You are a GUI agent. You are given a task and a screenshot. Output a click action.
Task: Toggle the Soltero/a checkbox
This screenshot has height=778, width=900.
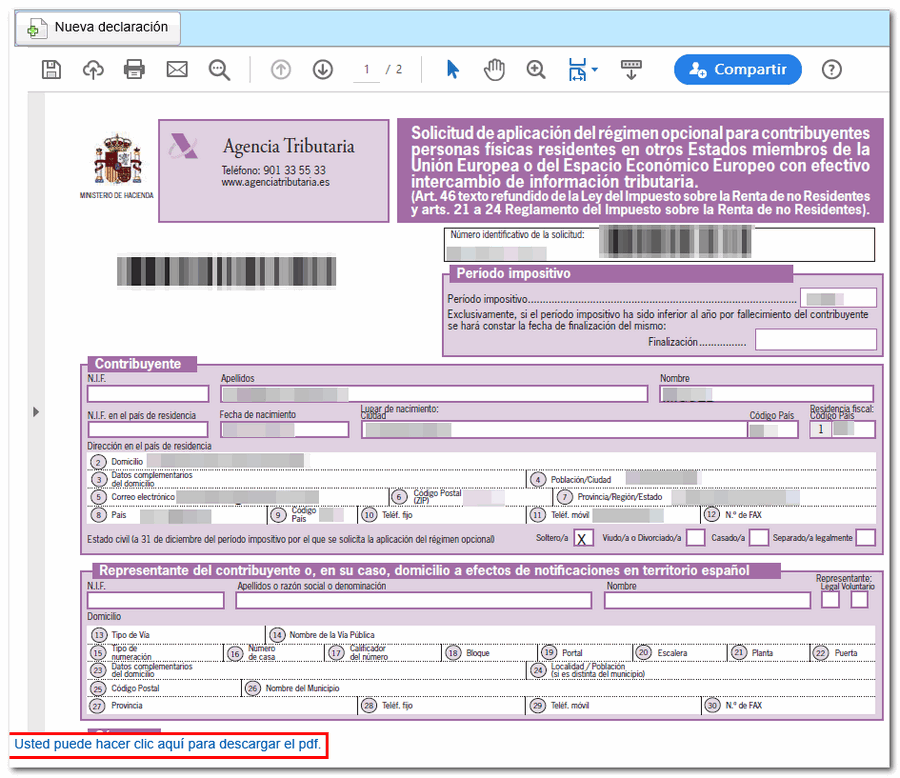[x=583, y=538]
